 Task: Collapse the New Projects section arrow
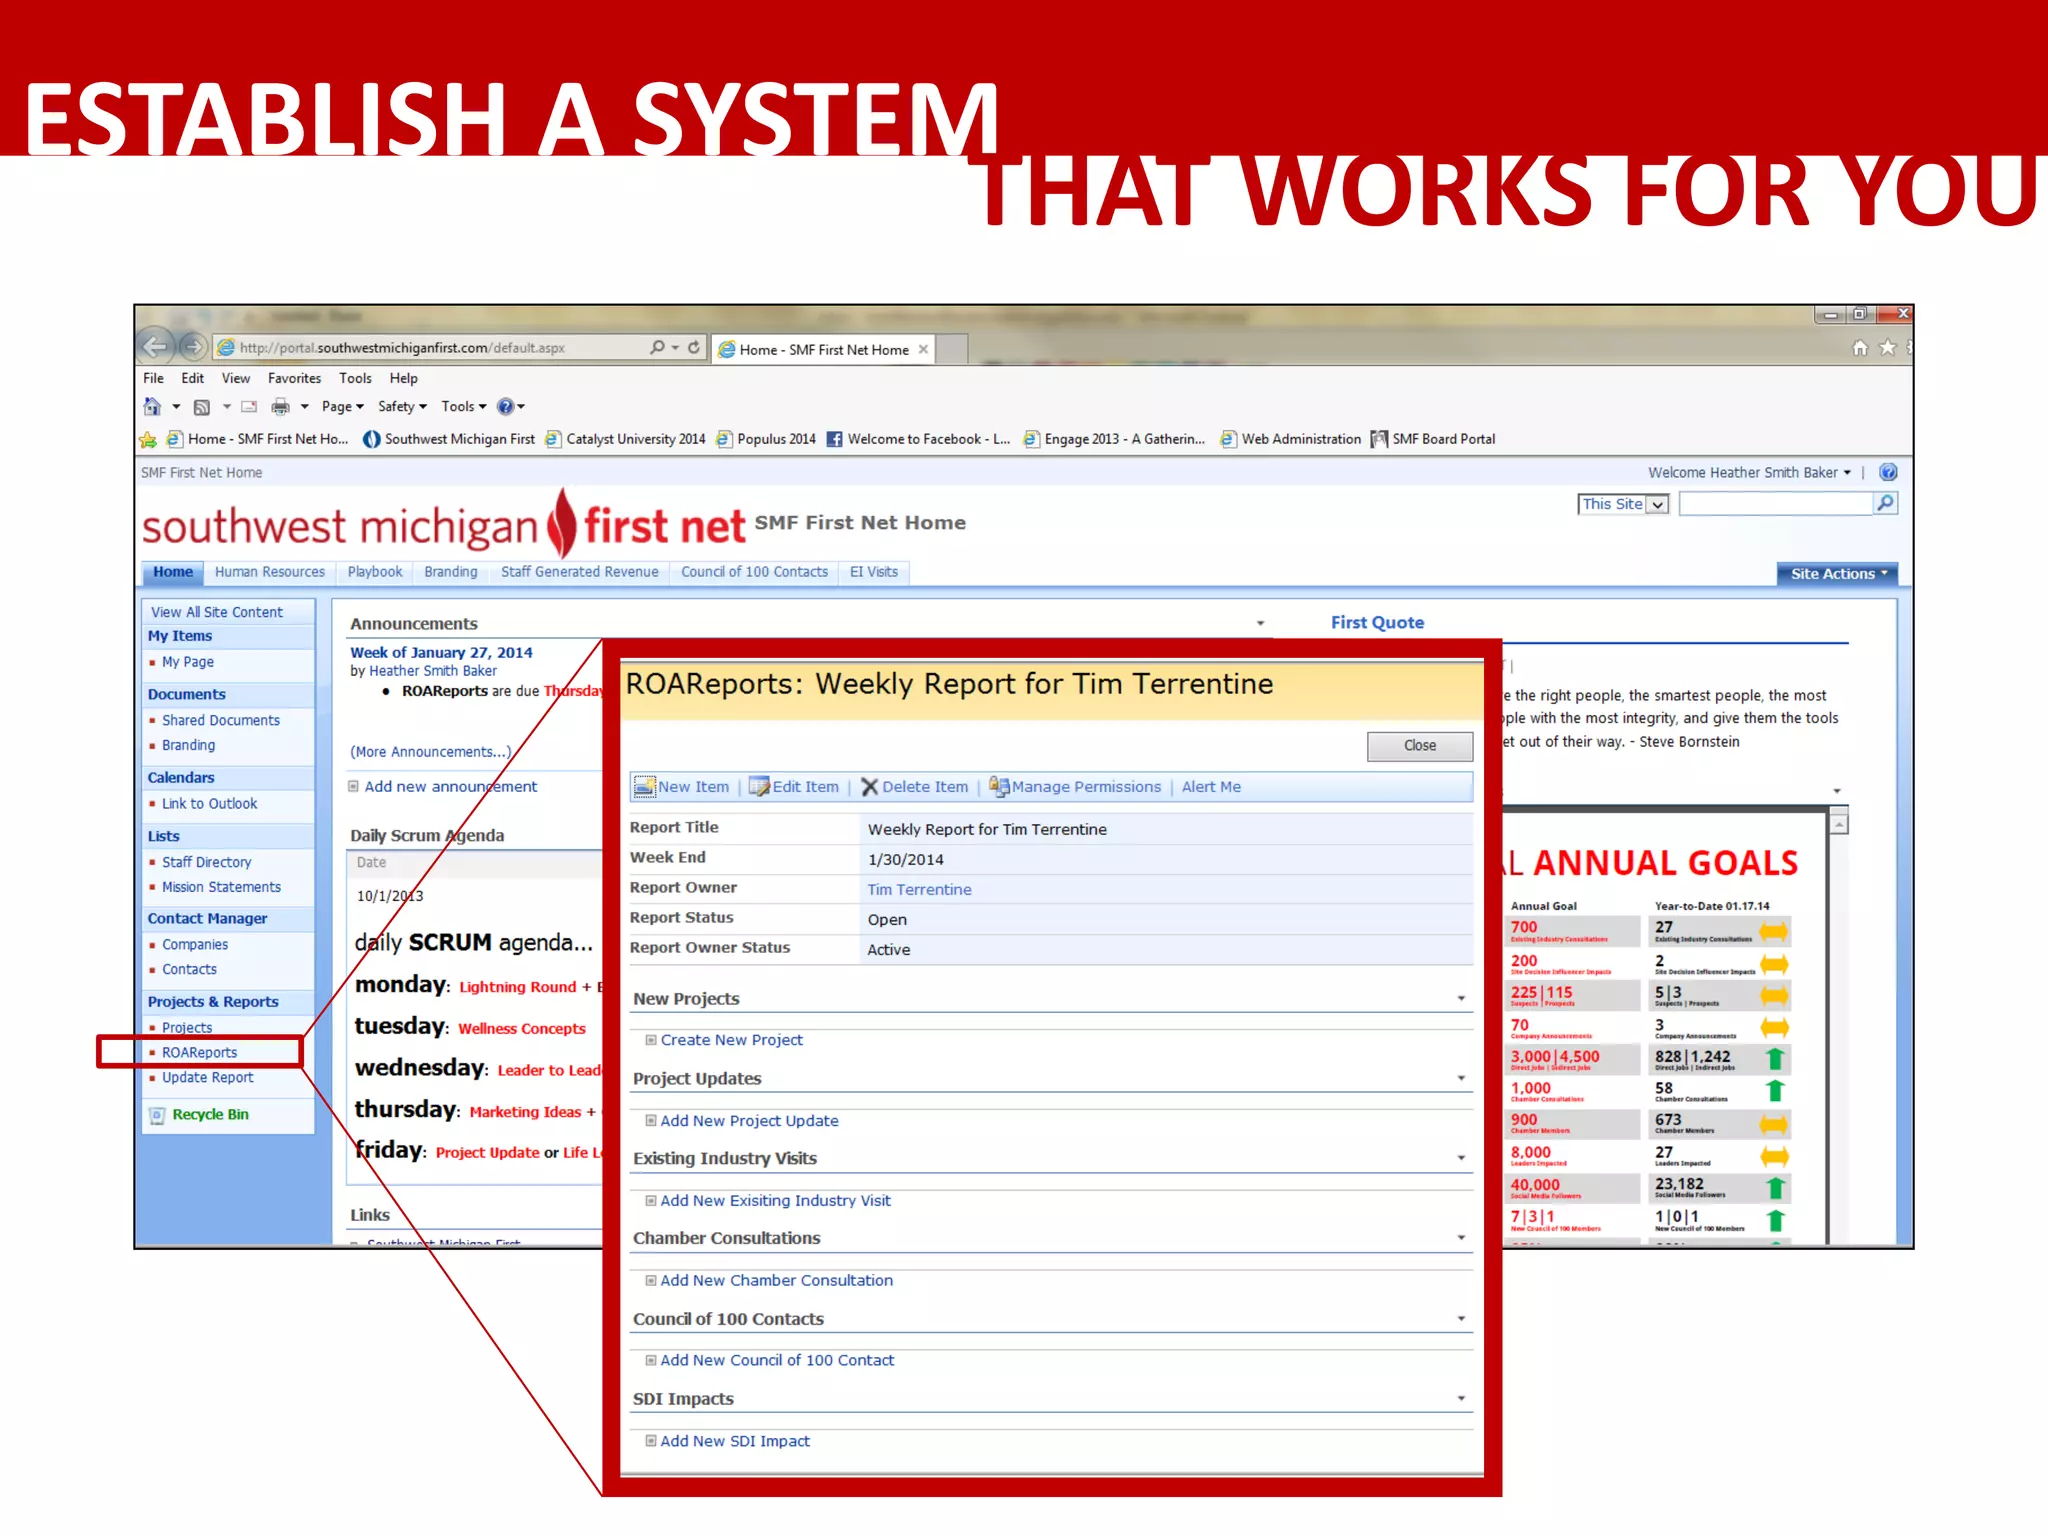1461,999
